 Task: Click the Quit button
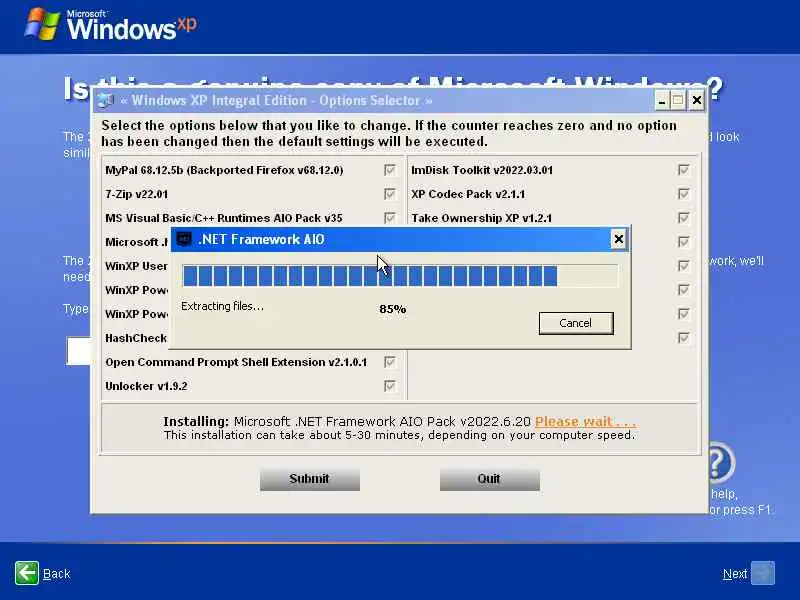click(489, 479)
